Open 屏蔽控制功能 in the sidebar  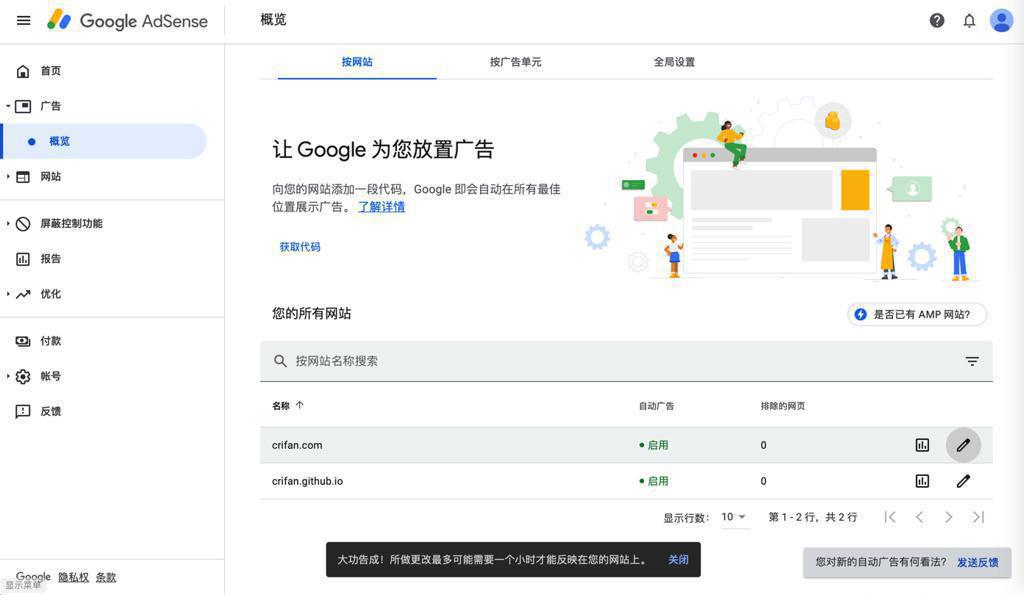click(71, 223)
